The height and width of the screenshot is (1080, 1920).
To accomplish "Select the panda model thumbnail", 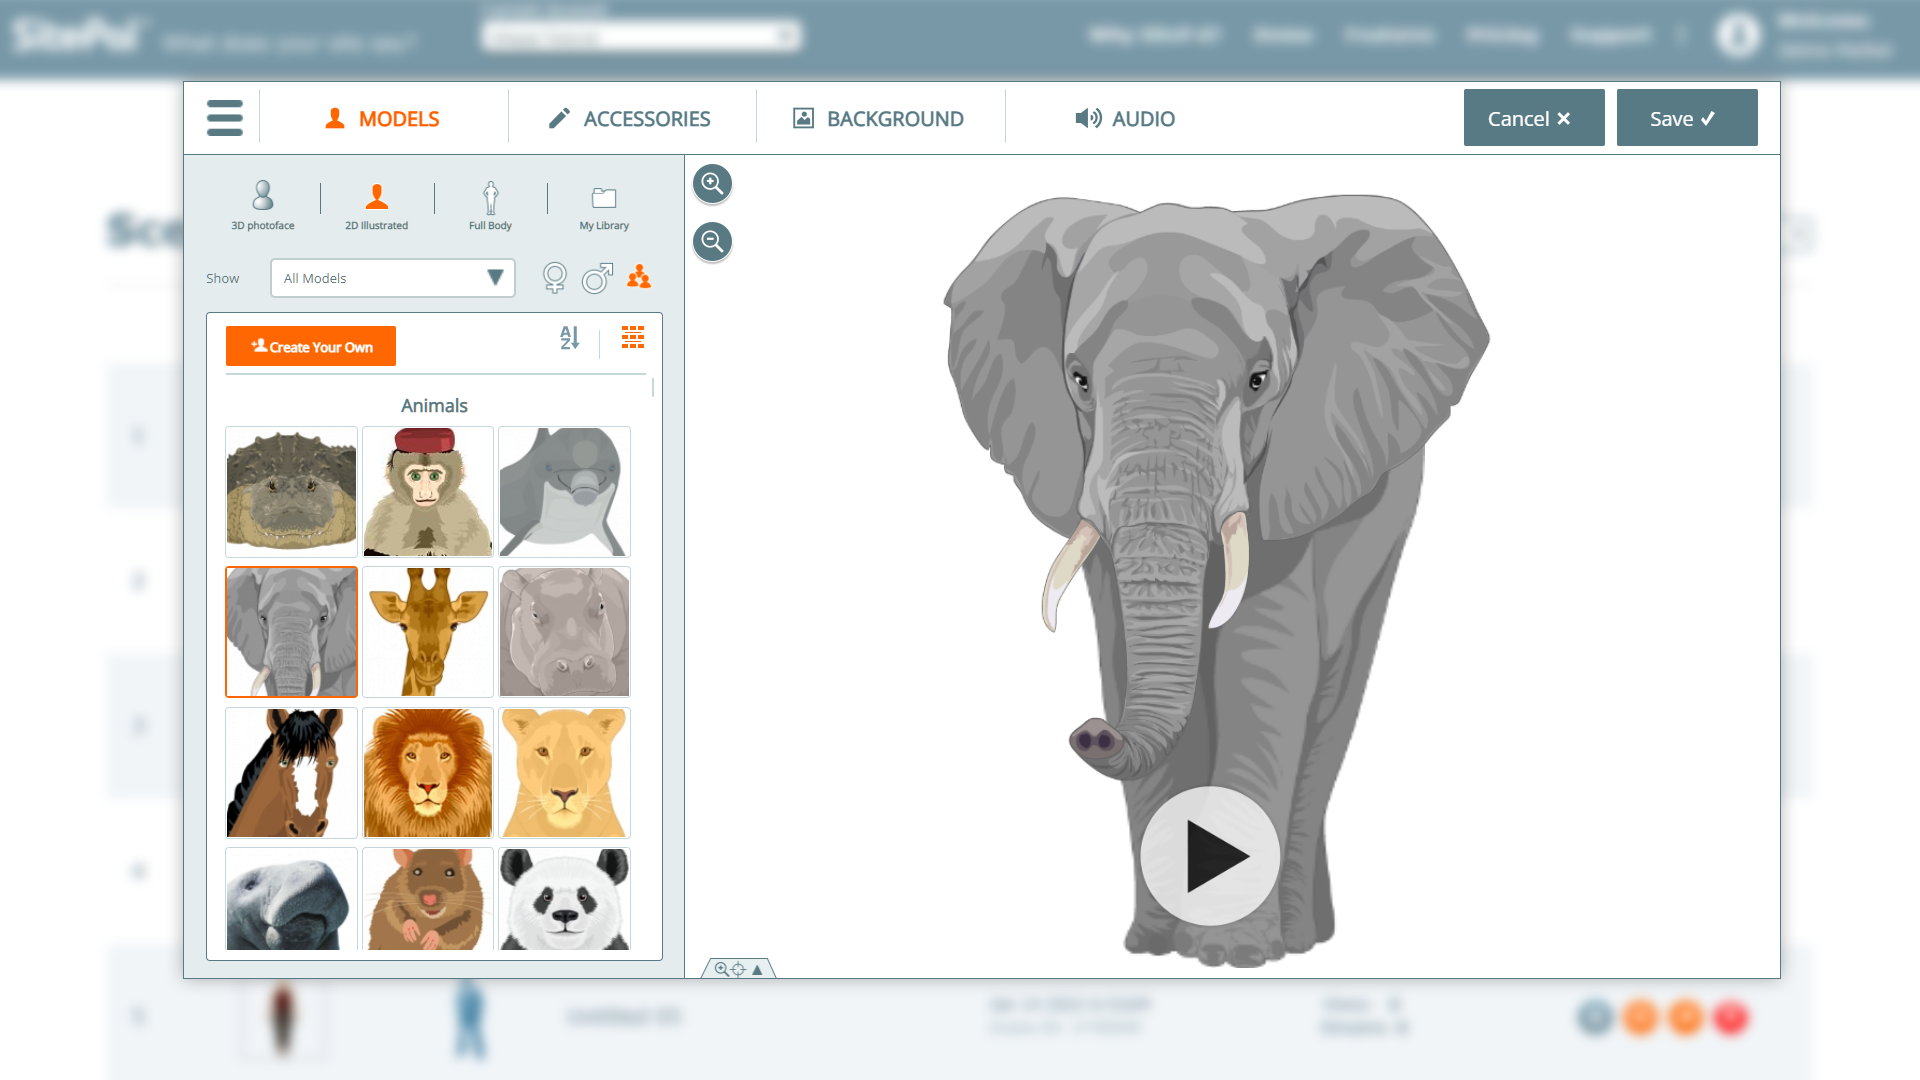I will tap(564, 899).
